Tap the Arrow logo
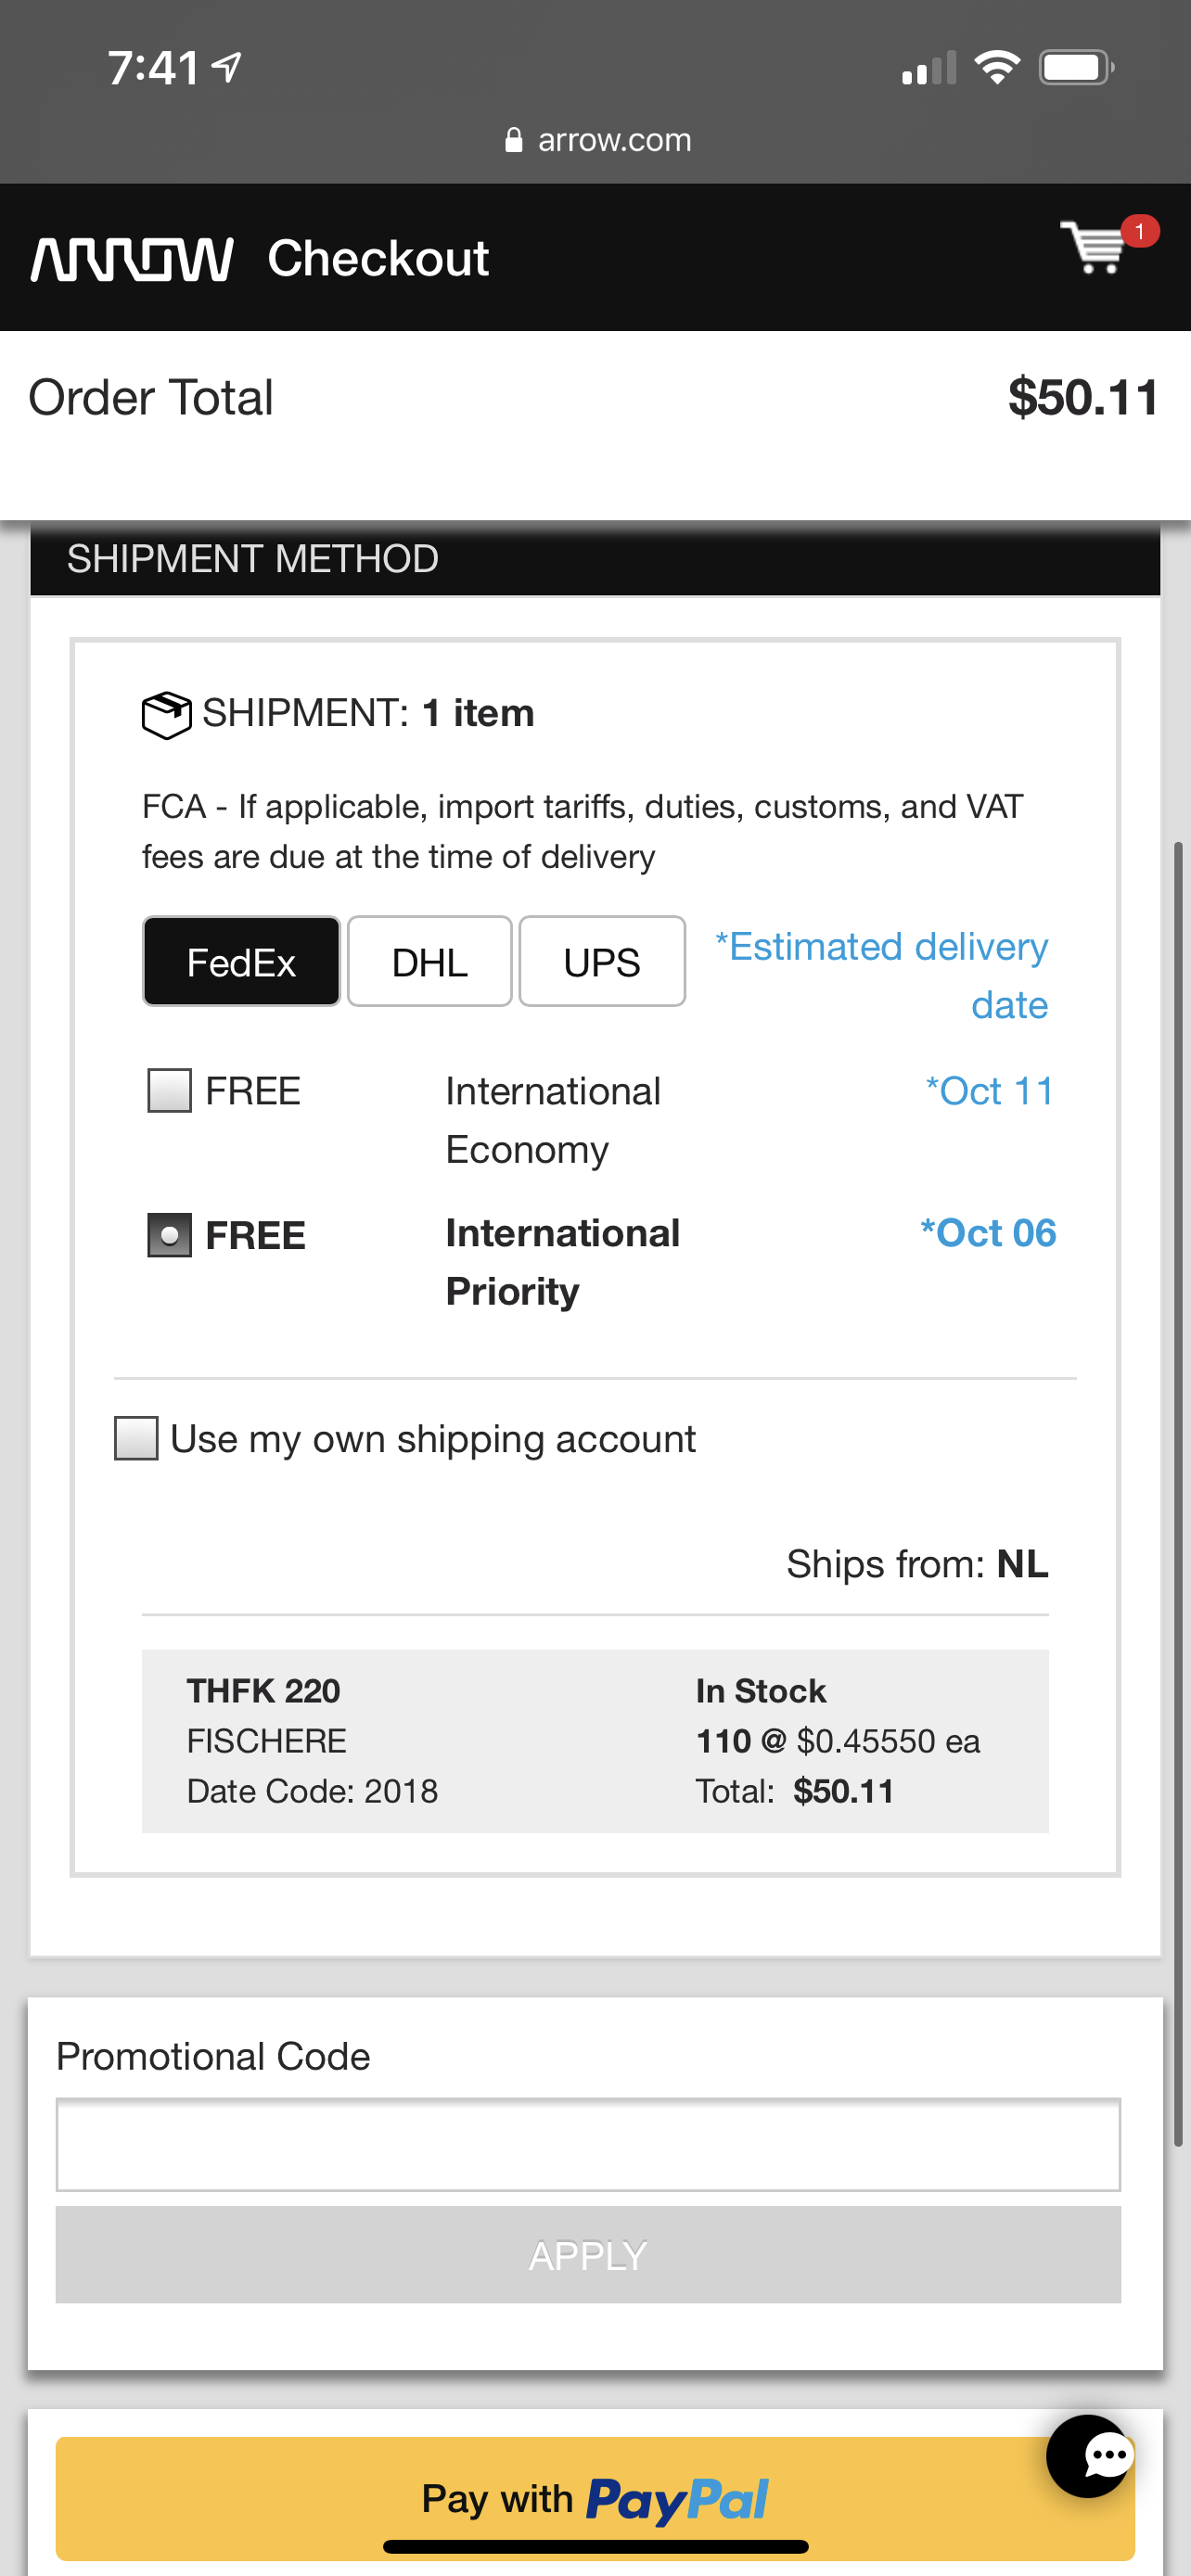The width and height of the screenshot is (1191, 2576). pos(132,259)
